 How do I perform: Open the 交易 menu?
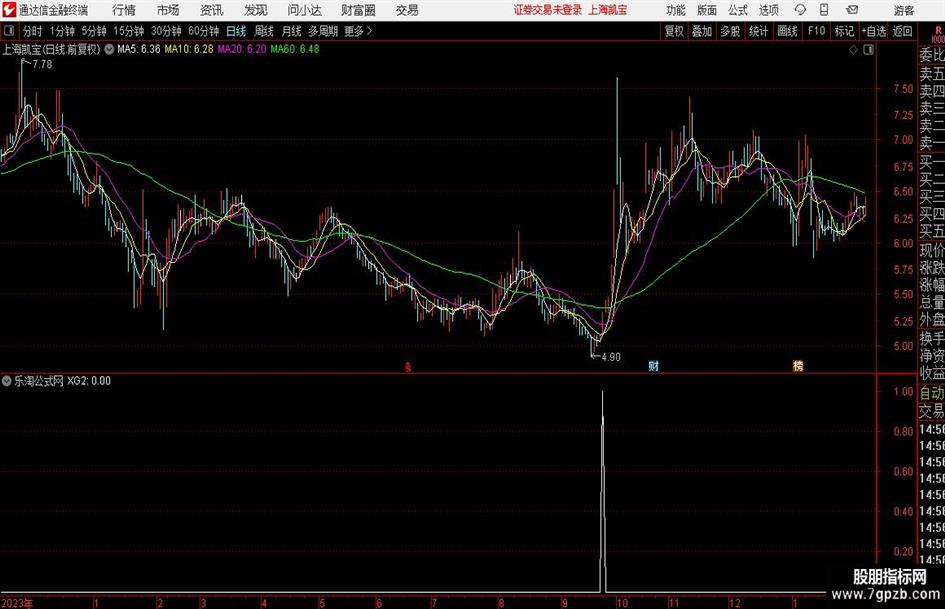(x=407, y=10)
